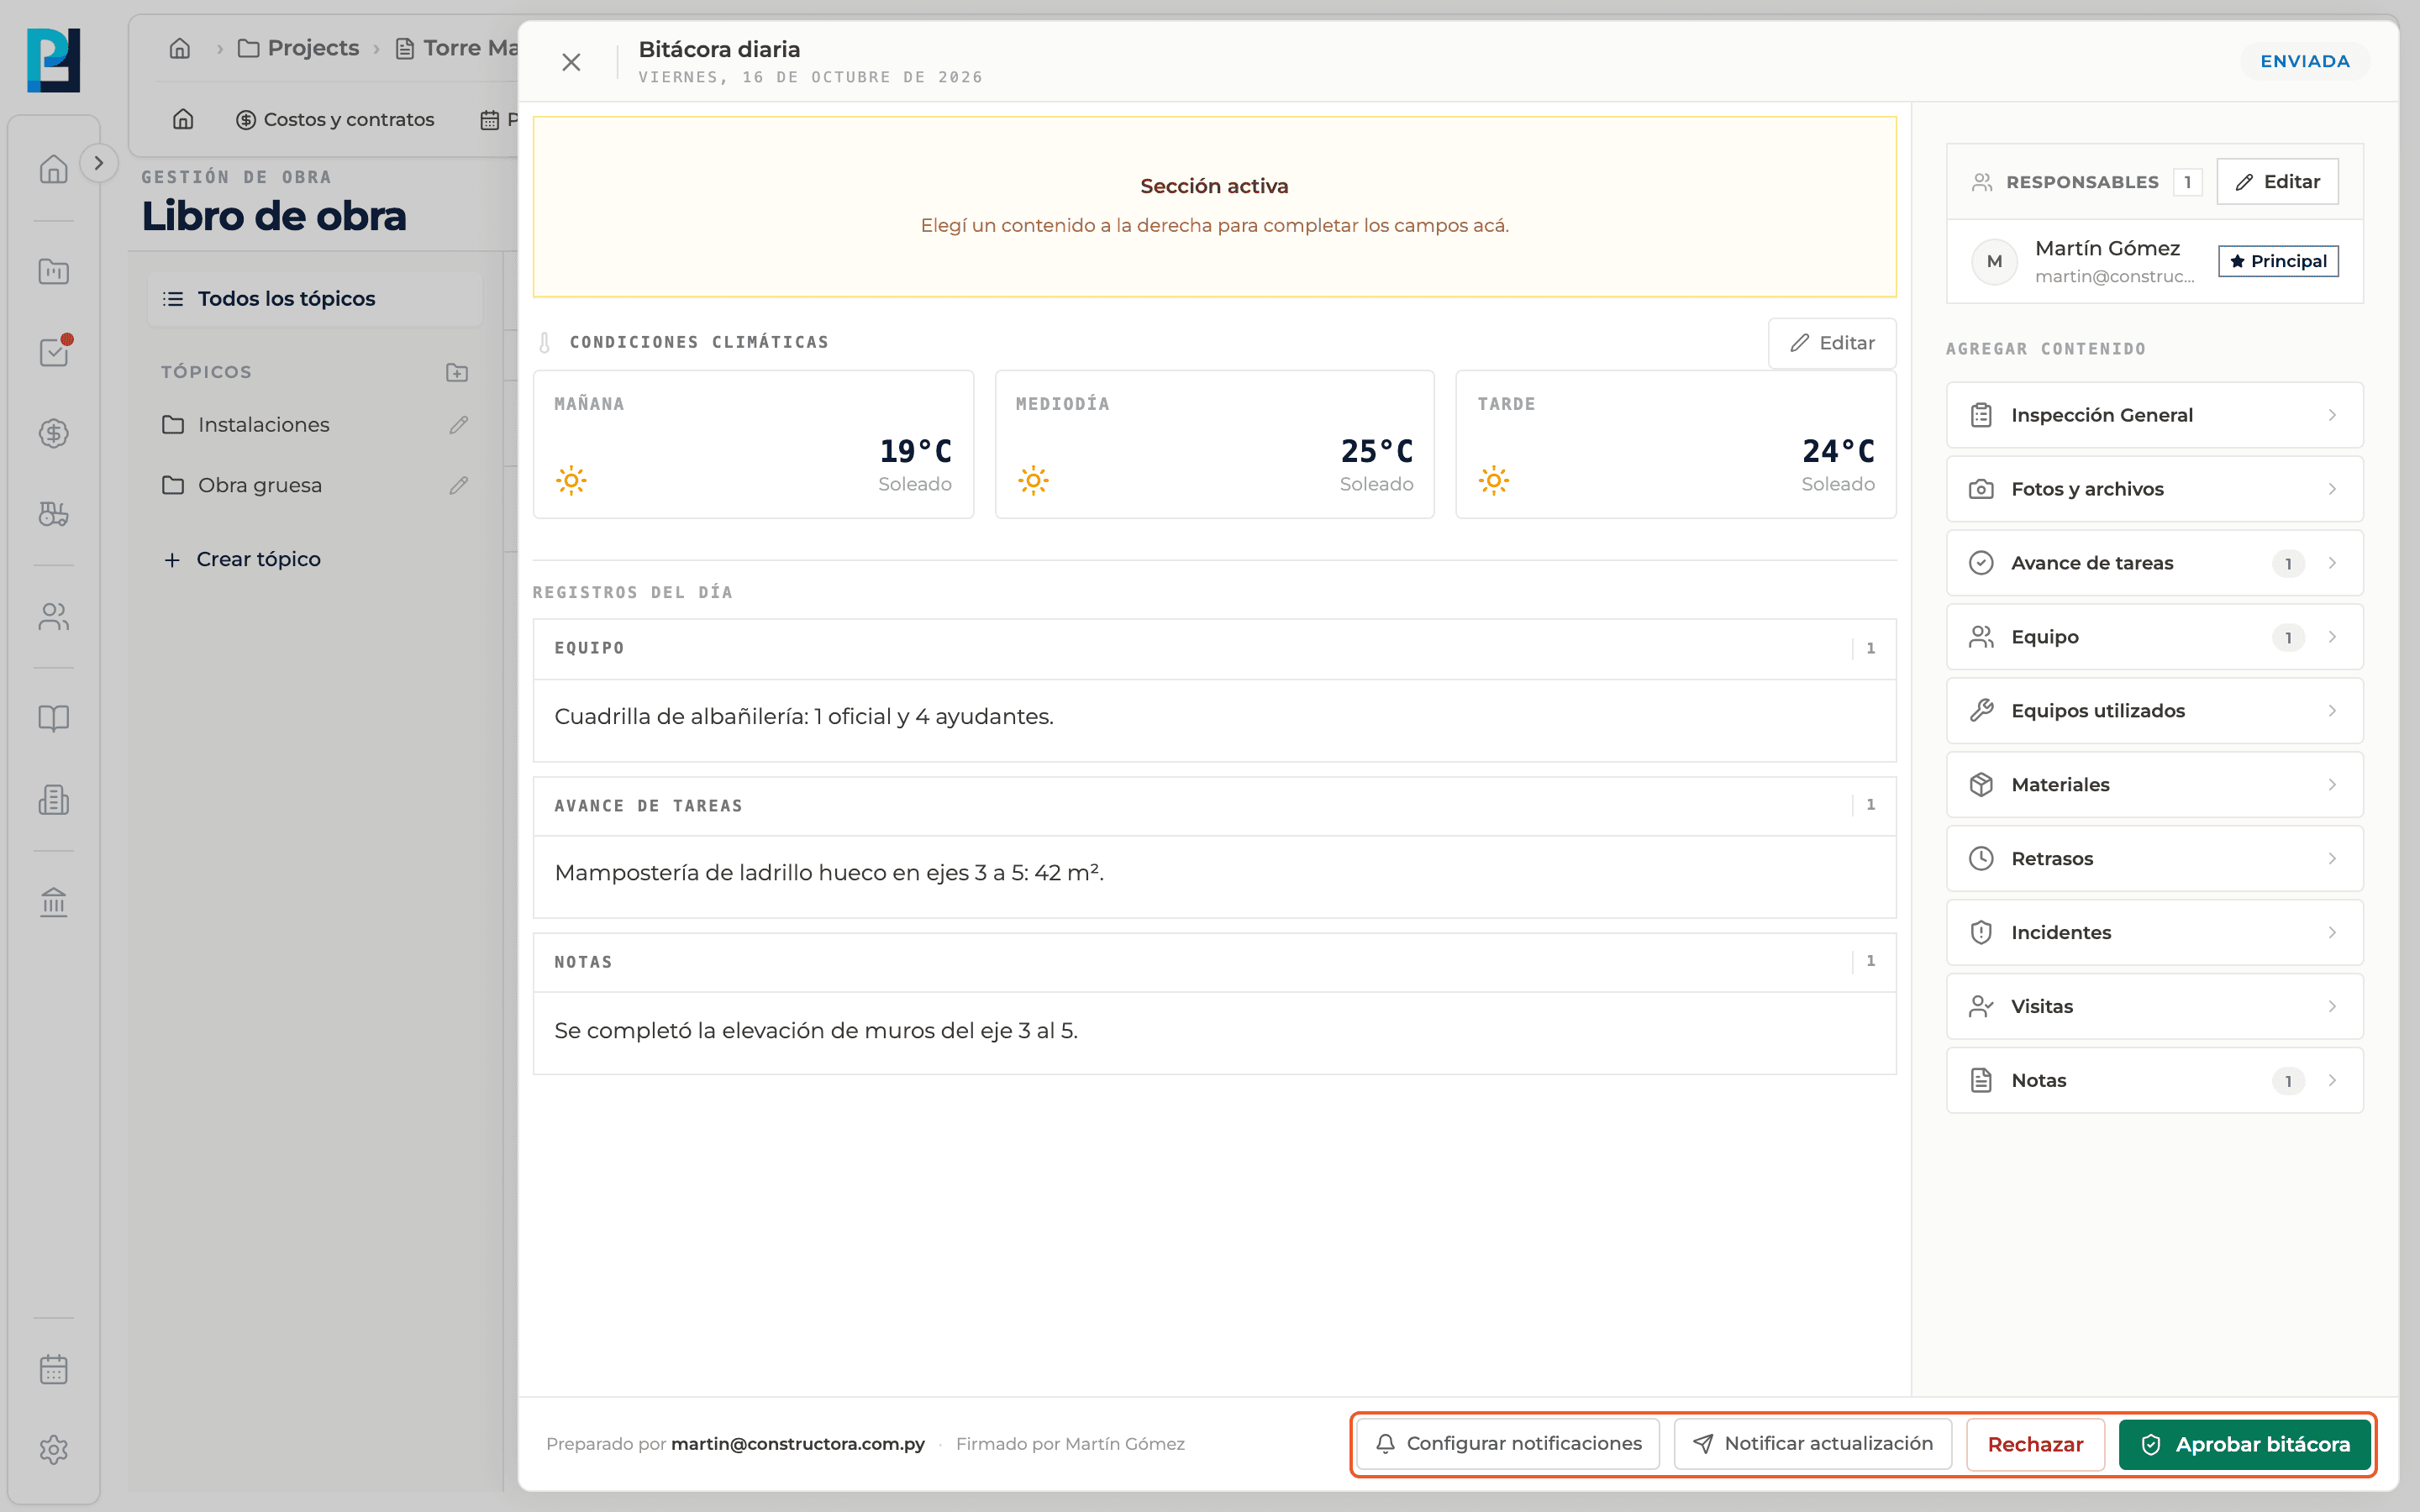
Task: Open the settings gear in the sidebar
Action: coord(54,1450)
